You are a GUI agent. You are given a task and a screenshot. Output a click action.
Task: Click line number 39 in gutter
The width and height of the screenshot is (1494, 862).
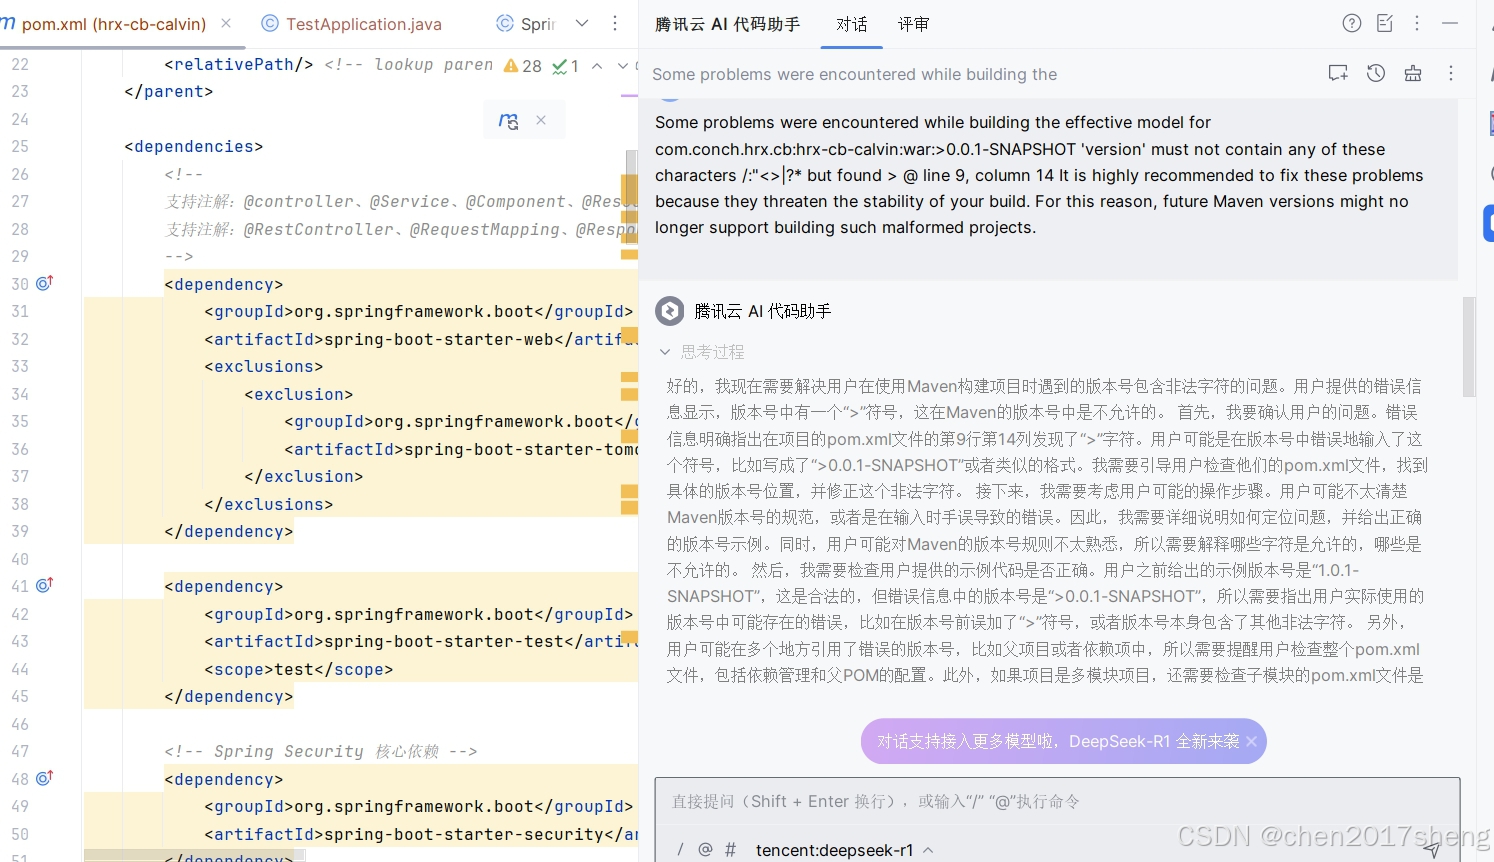(x=20, y=531)
